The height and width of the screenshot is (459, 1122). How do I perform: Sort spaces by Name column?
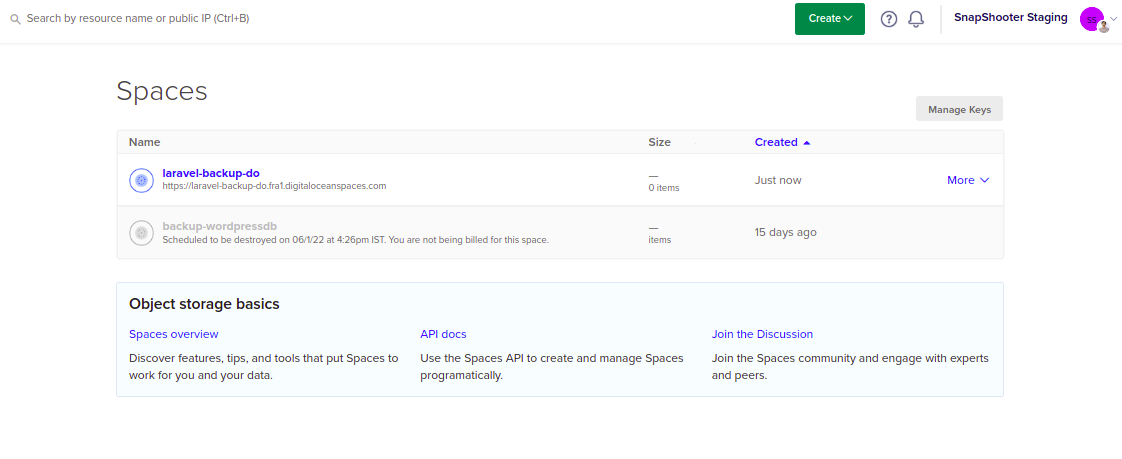click(x=145, y=142)
